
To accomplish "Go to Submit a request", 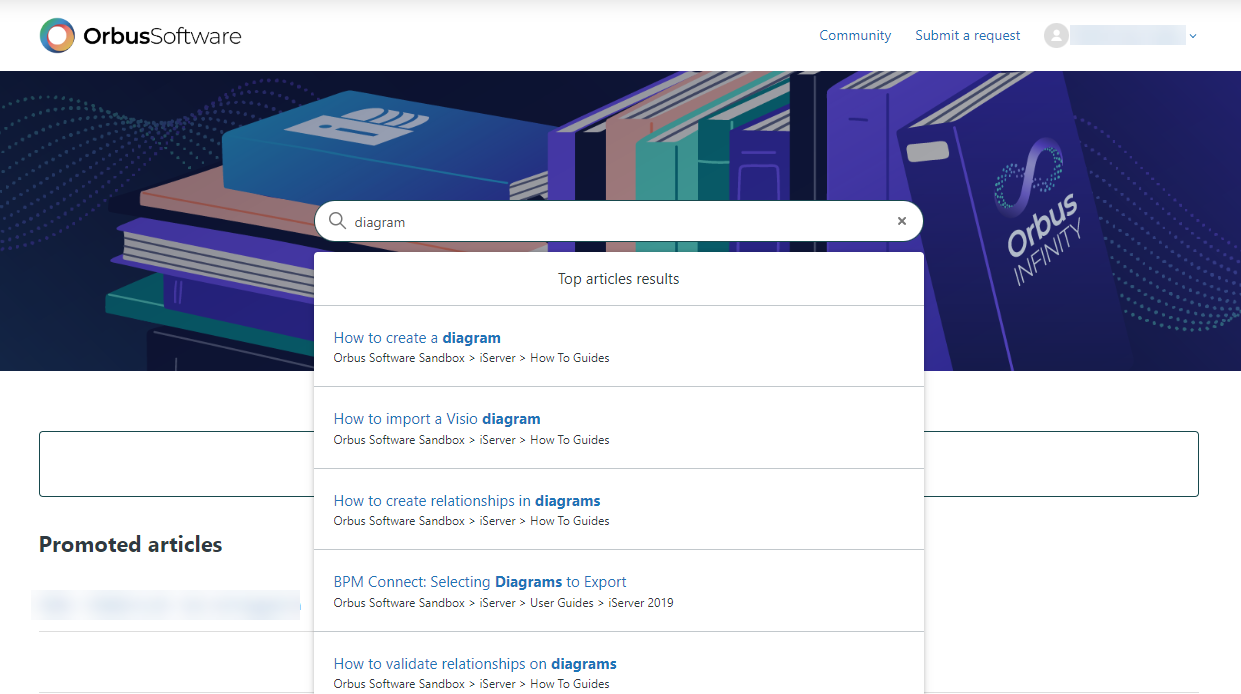I will [x=967, y=36].
